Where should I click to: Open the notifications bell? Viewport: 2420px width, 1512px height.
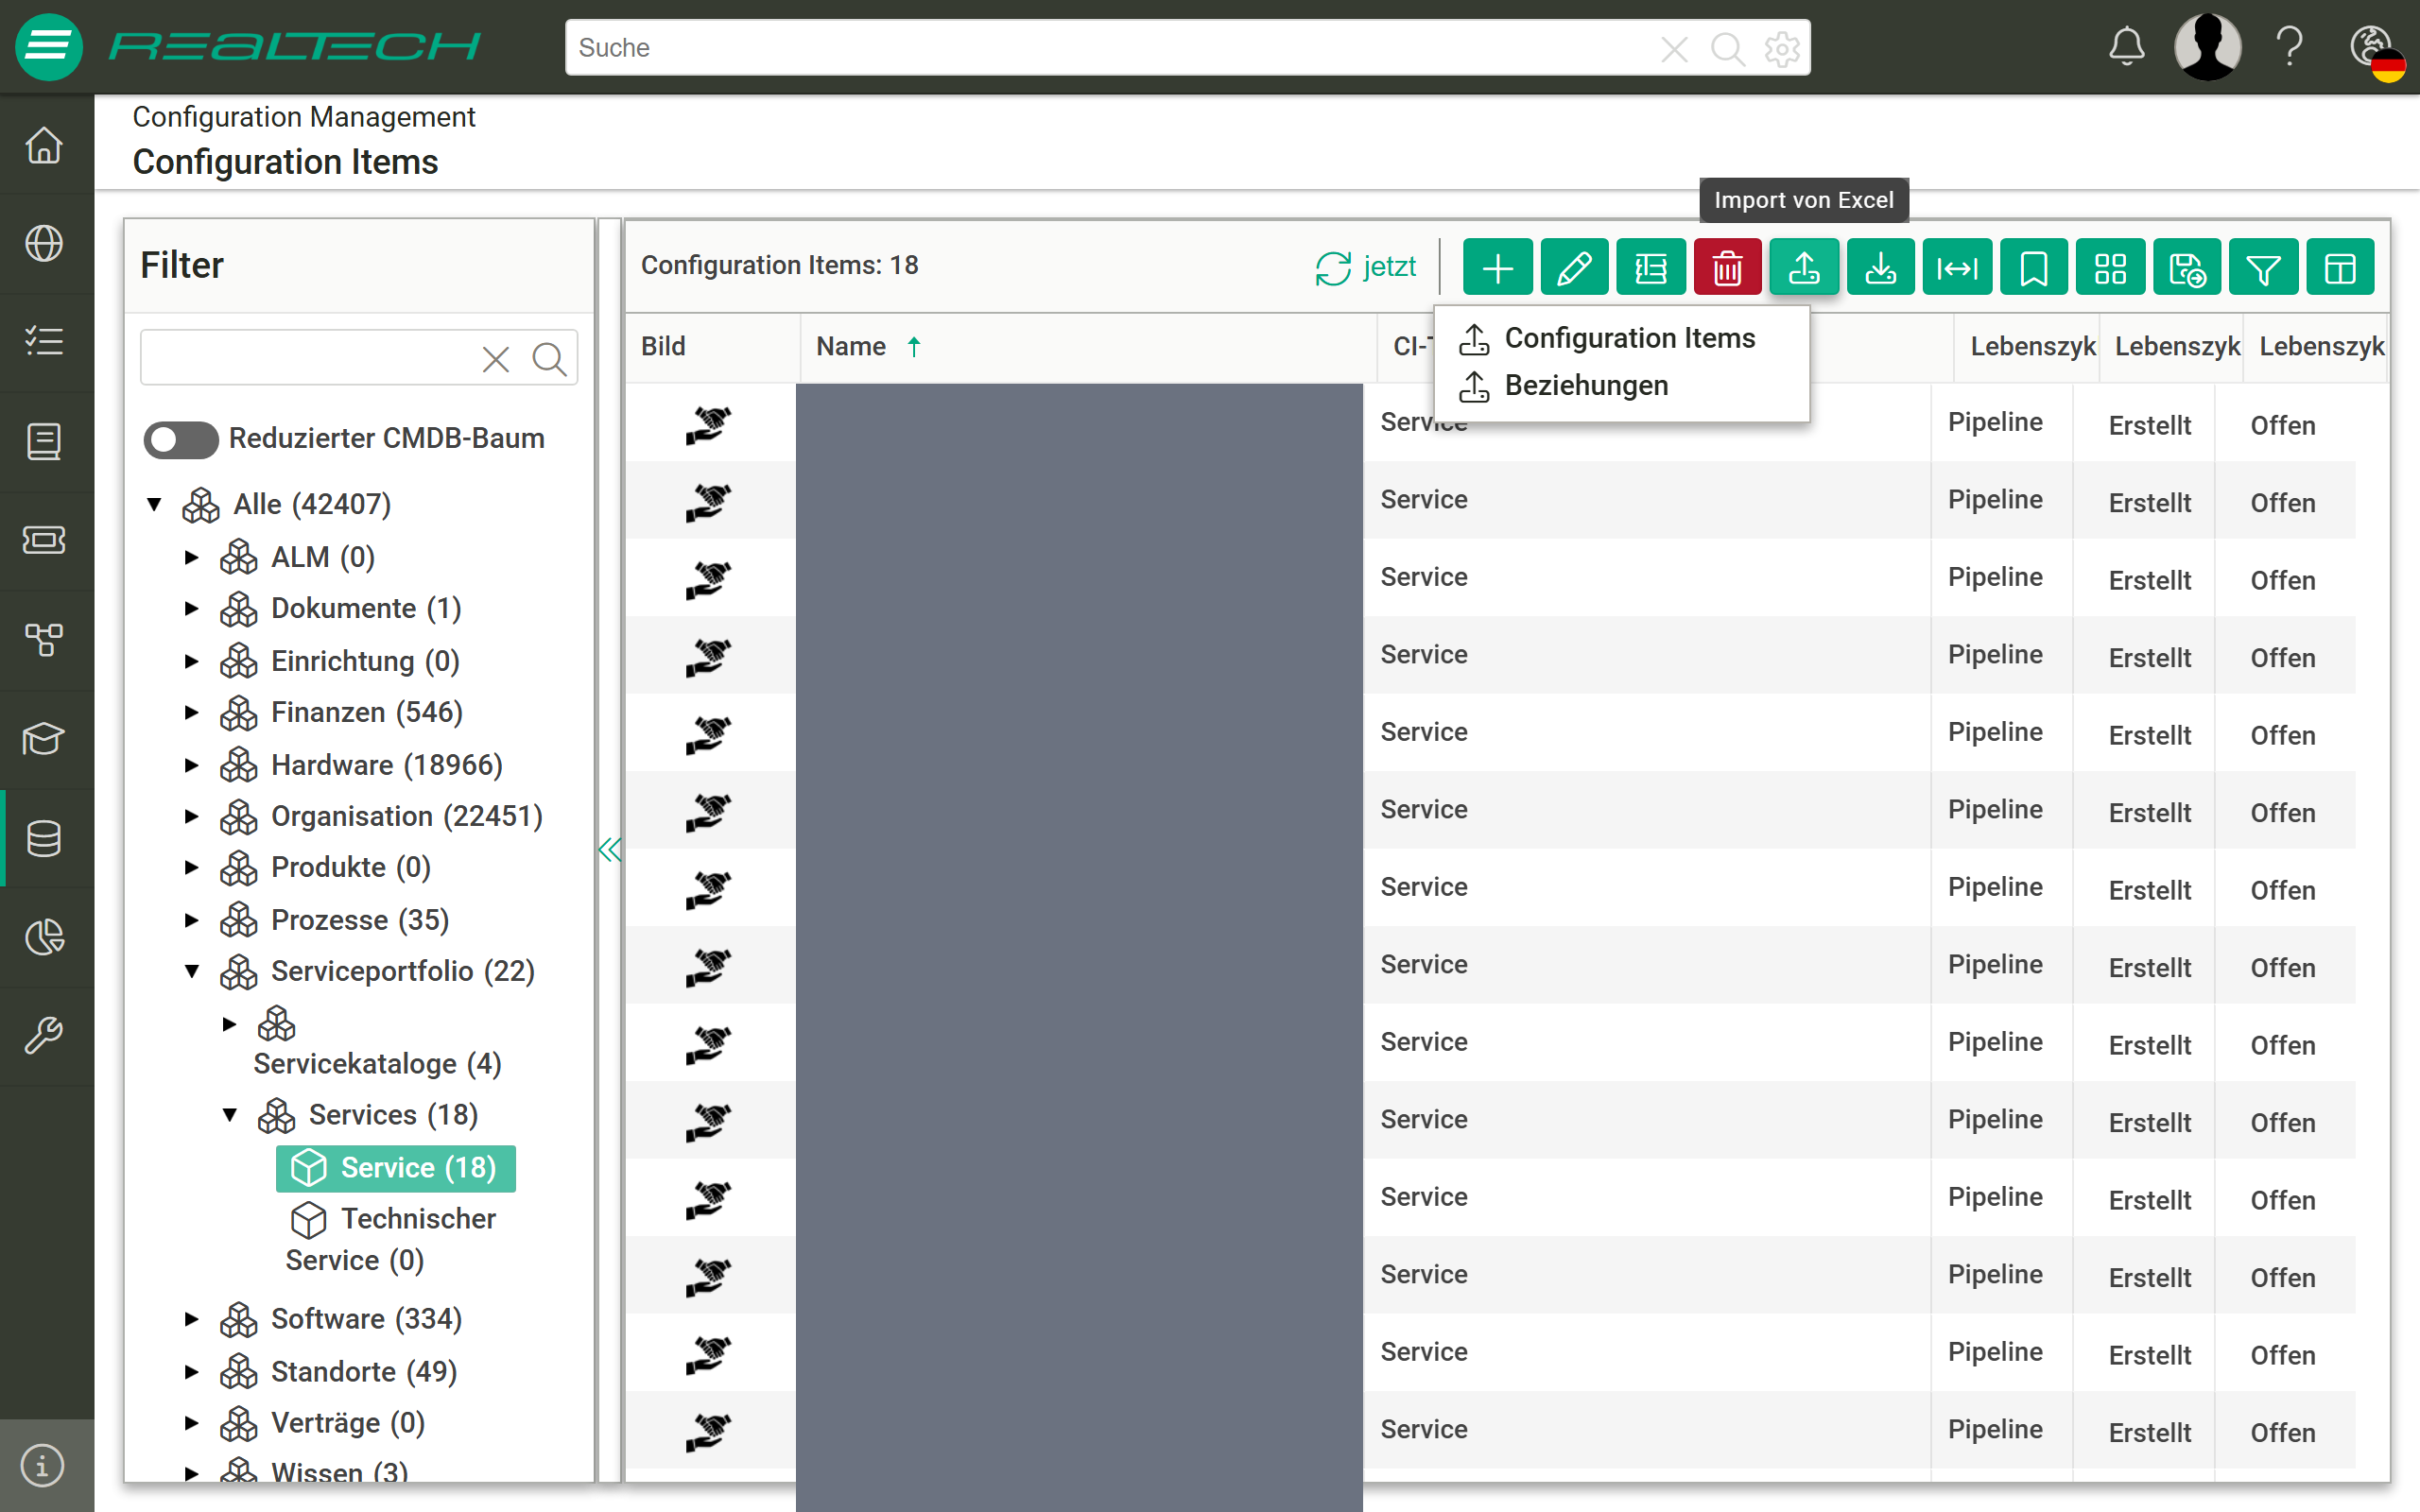pyautogui.click(x=2127, y=47)
